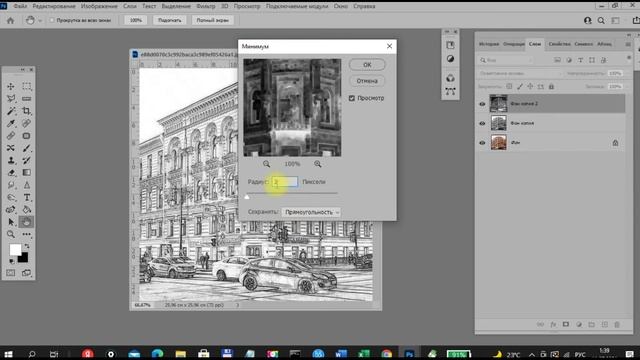Change screen mode icon in toolbox
640x360 pixels.
tap(27, 273)
